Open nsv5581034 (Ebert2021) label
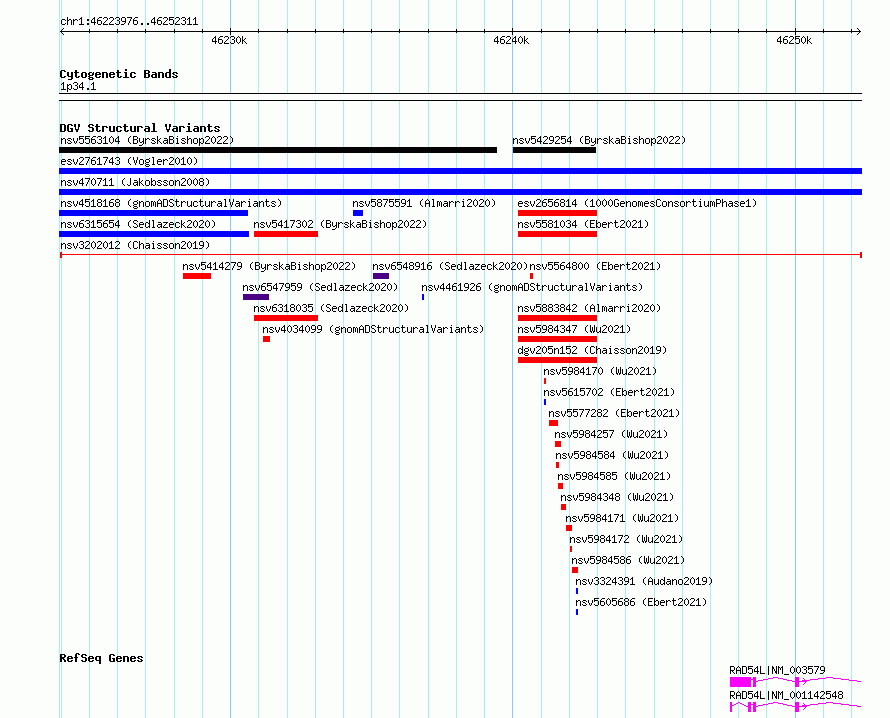Viewport: 890px width, 718px height. pos(583,224)
